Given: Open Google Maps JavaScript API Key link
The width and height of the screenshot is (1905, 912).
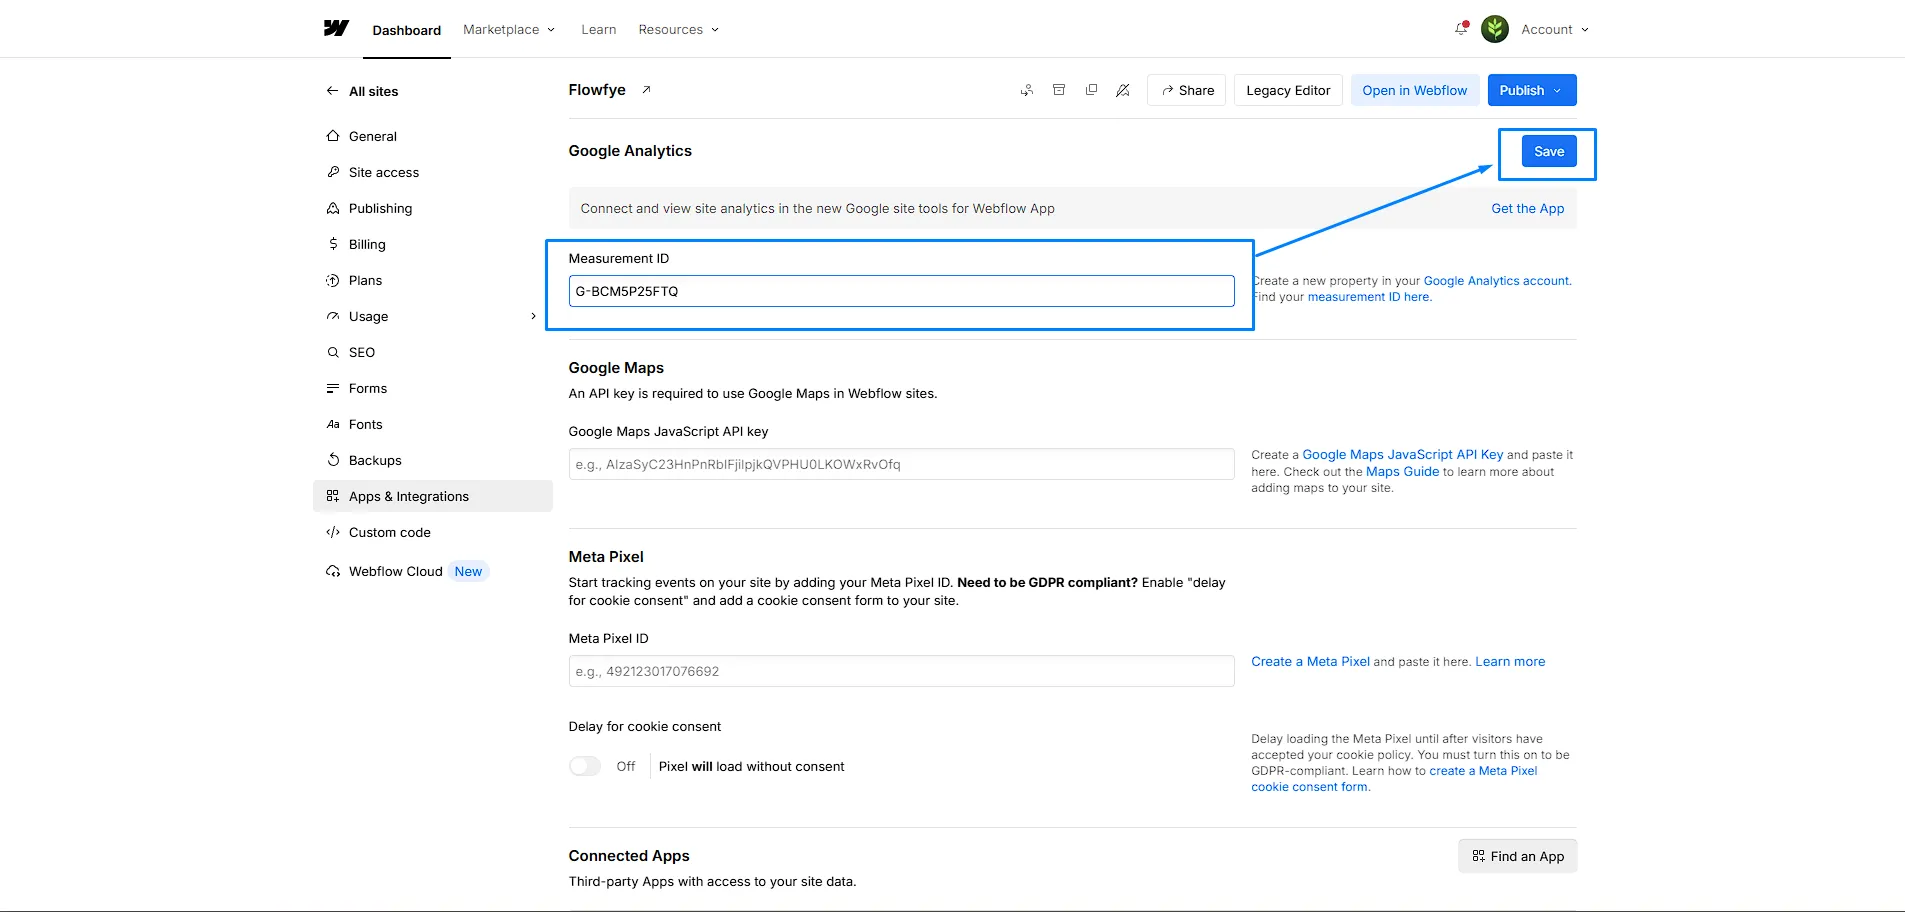Looking at the screenshot, I should (1403, 454).
